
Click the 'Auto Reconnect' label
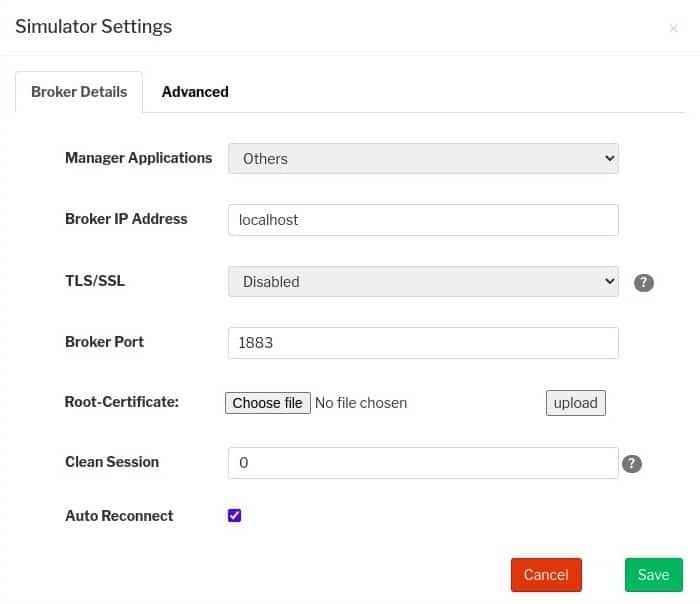(119, 516)
